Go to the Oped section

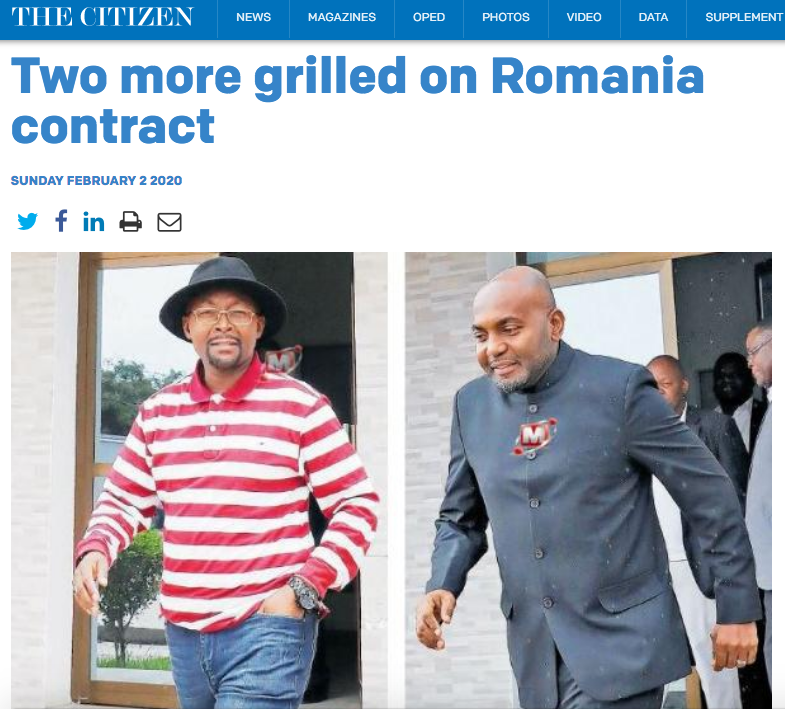pos(429,18)
